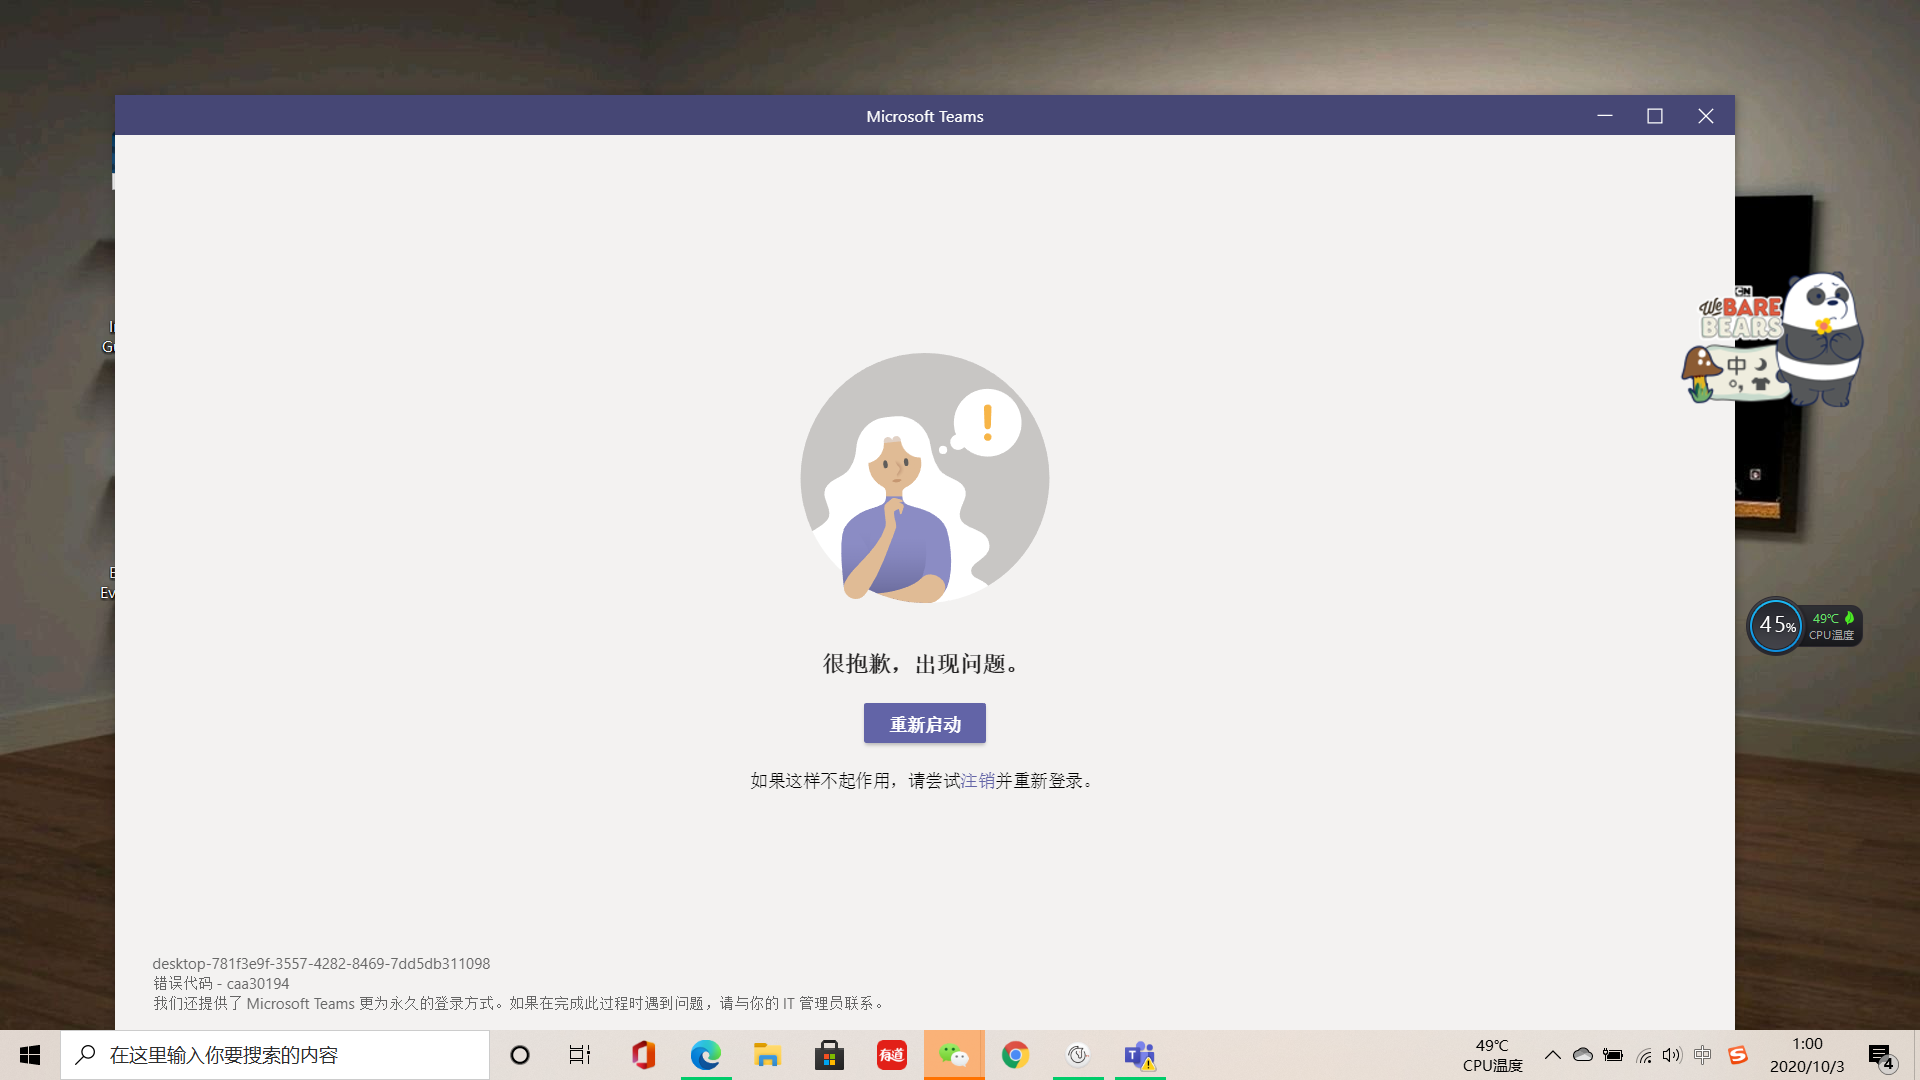Click Sogou input S icon in tray
This screenshot has width=1920, height=1080.
tap(1738, 1055)
